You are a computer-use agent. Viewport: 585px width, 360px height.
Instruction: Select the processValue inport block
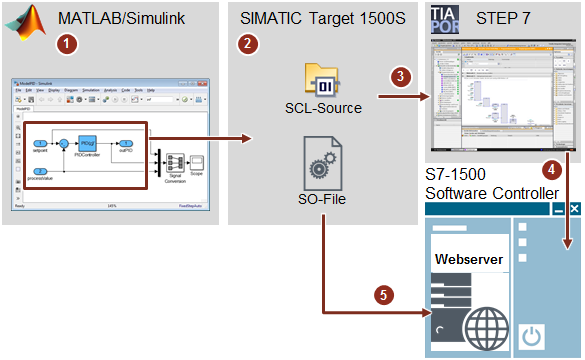point(40,171)
